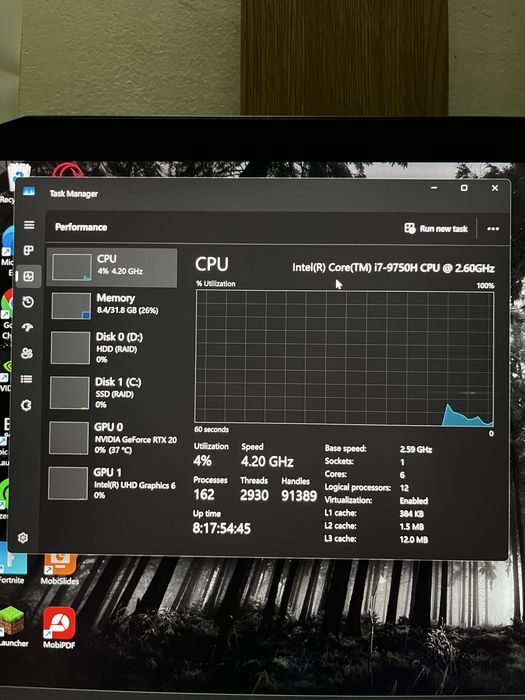
Task: Click the Base speed 2.59 GHz value
Action: [x=416, y=449]
